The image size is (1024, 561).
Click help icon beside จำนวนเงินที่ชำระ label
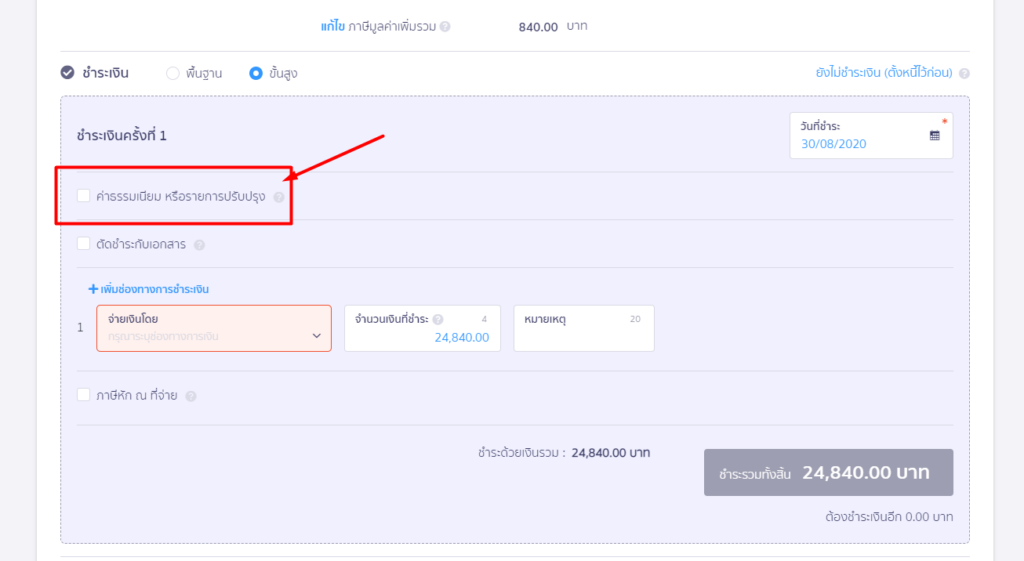tap(438, 319)
